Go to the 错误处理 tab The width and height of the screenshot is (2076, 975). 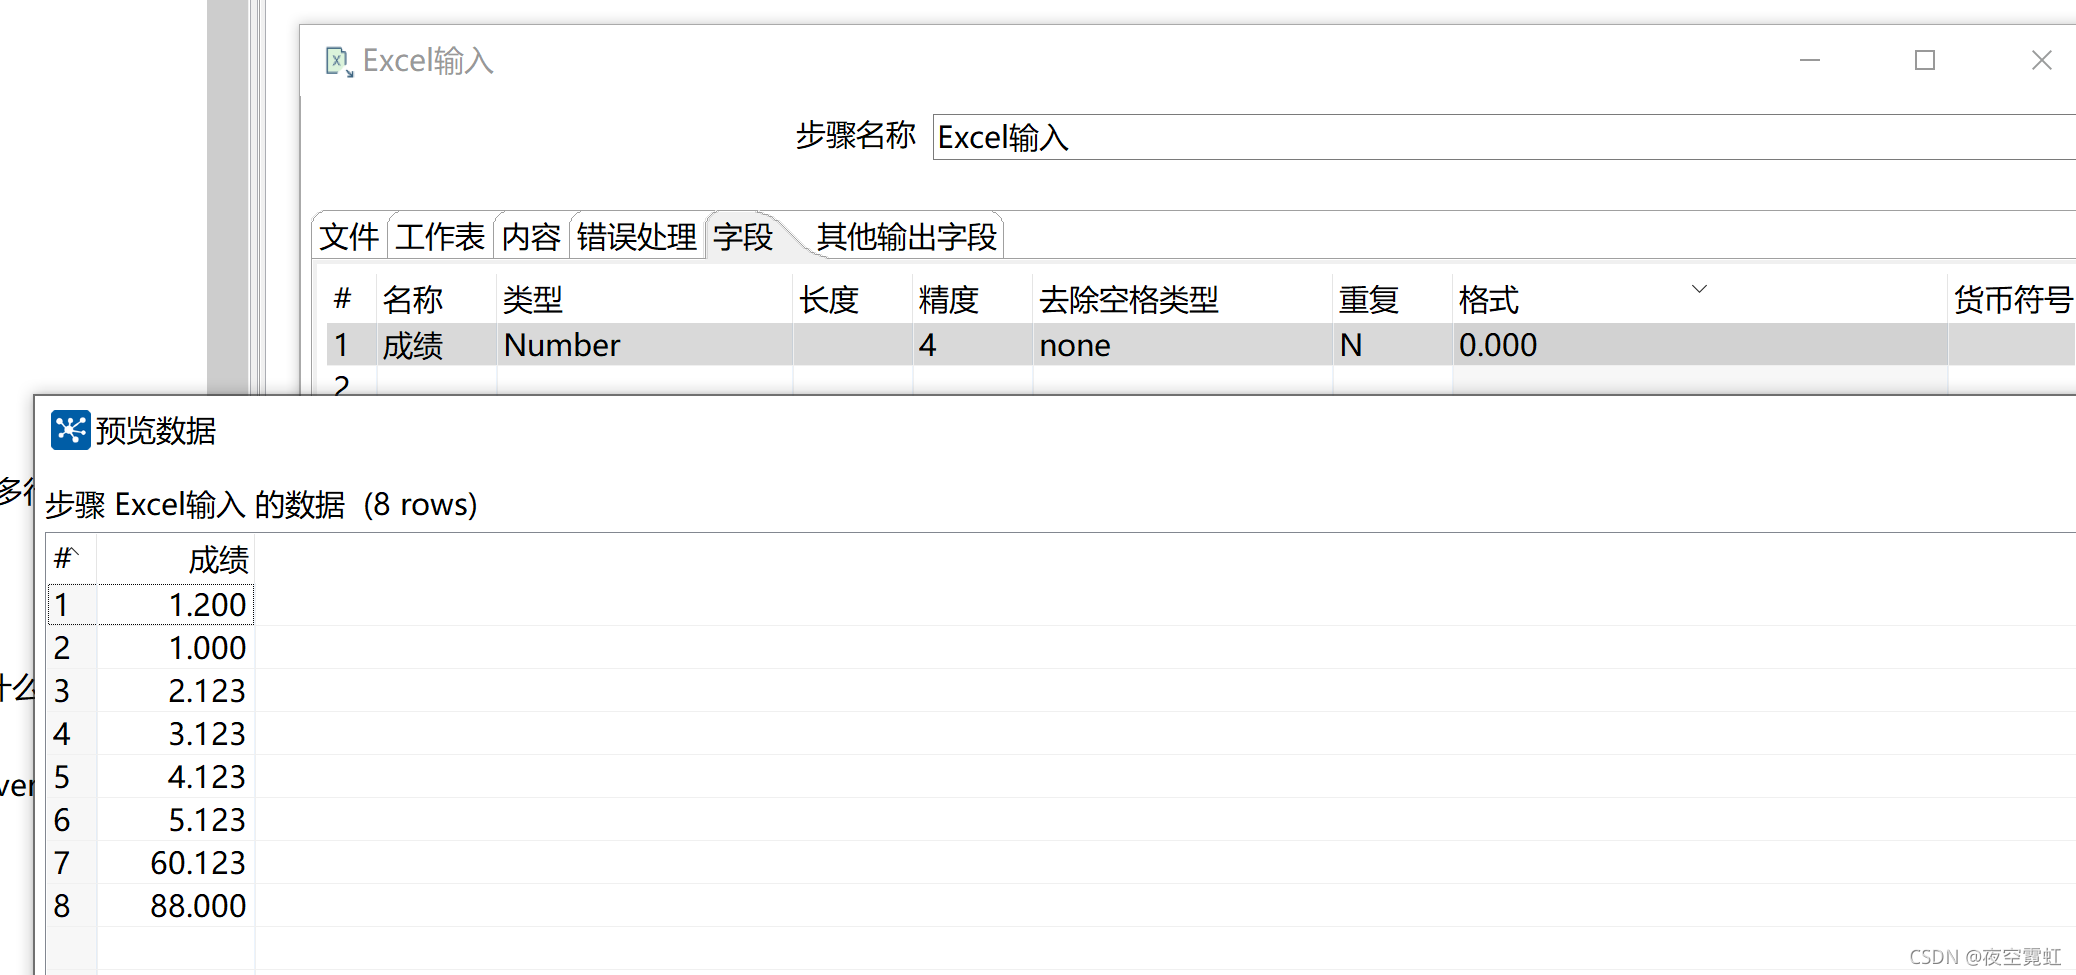(x=637, y=237)
